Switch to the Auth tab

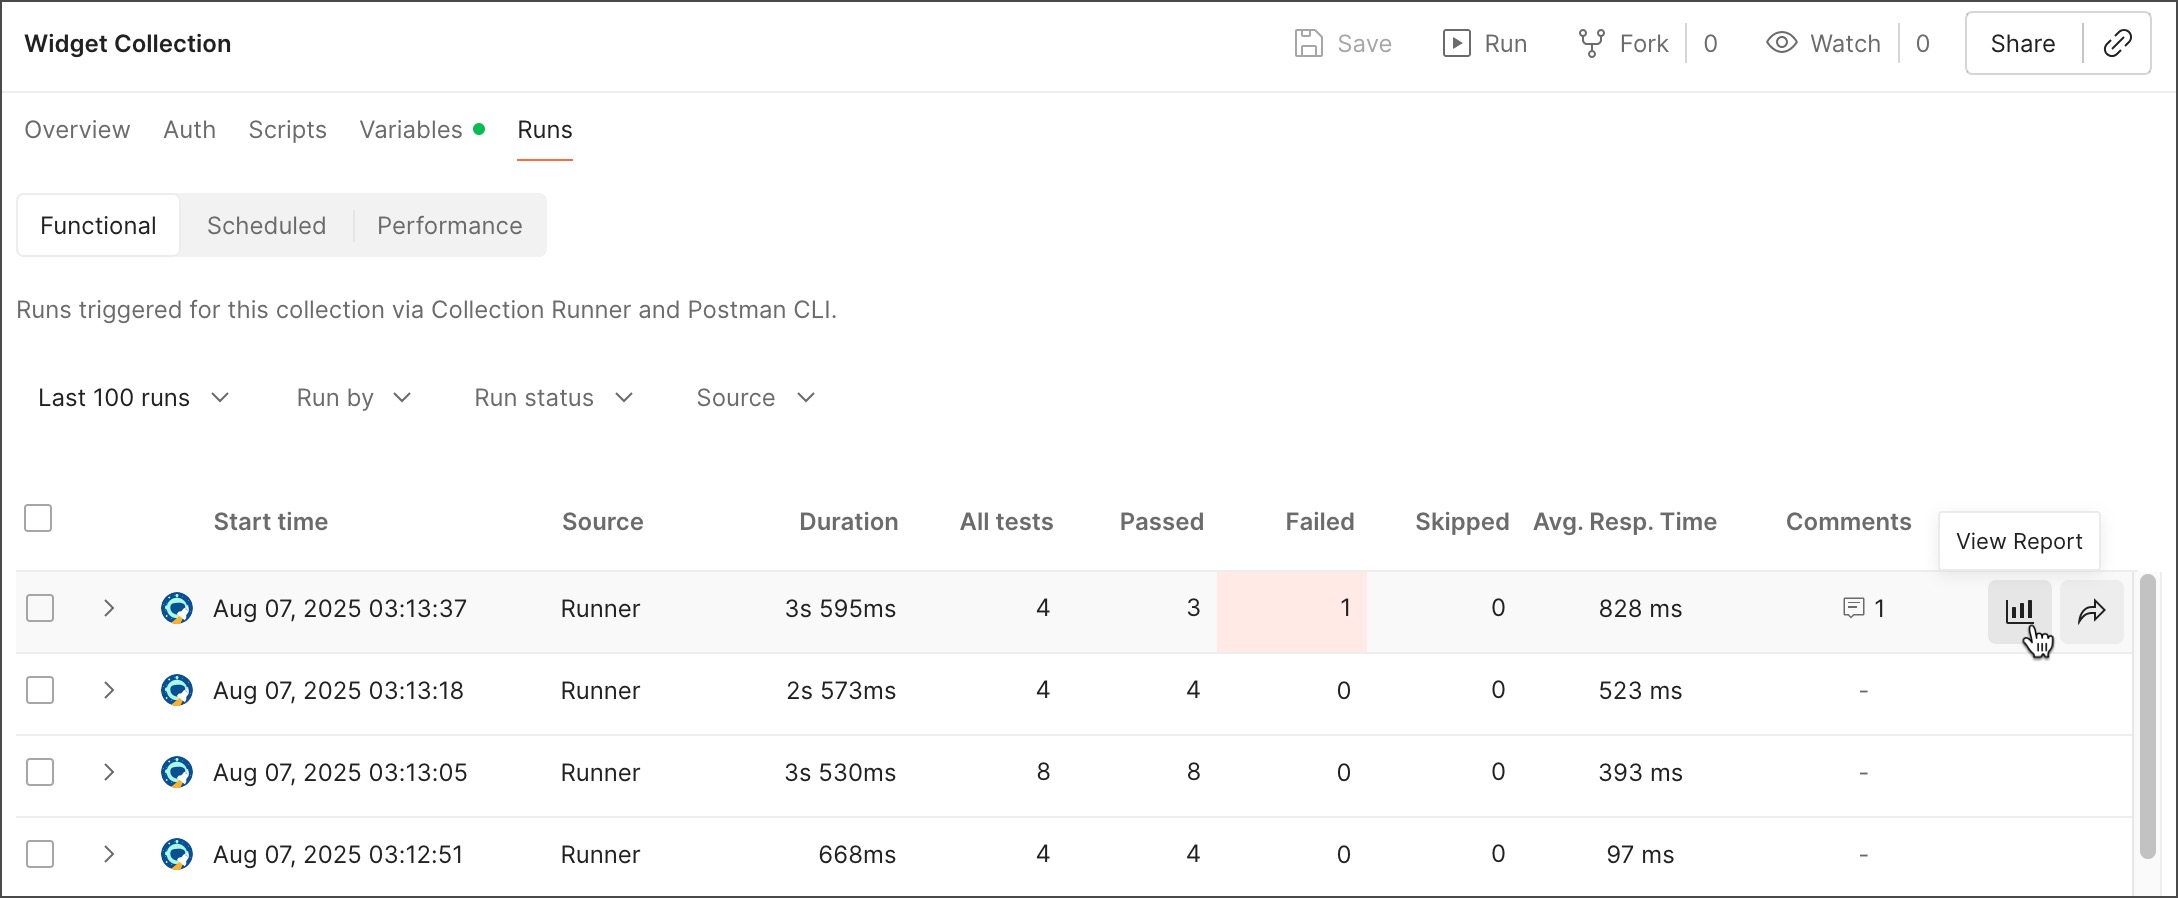point(189,130)
